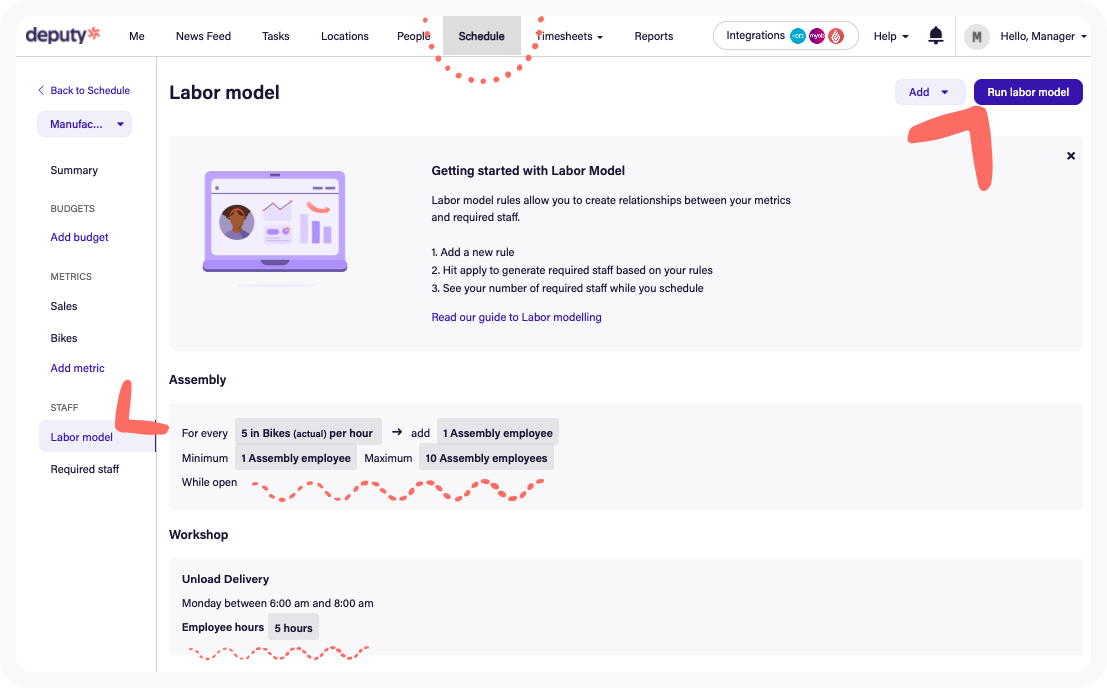Open the News Feed menu item
Image resolution: width=1107 pixels, height=688 pixels.
(203, 37)
